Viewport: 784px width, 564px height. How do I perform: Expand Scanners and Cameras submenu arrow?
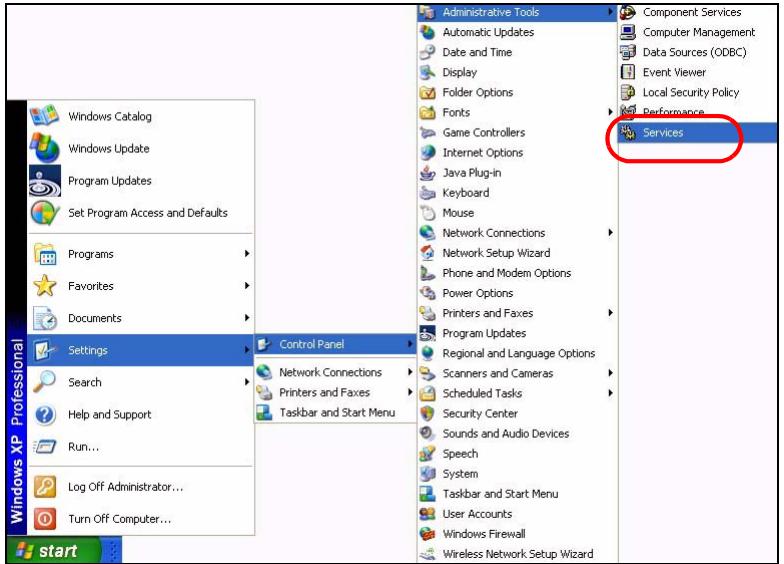(610, 373)
